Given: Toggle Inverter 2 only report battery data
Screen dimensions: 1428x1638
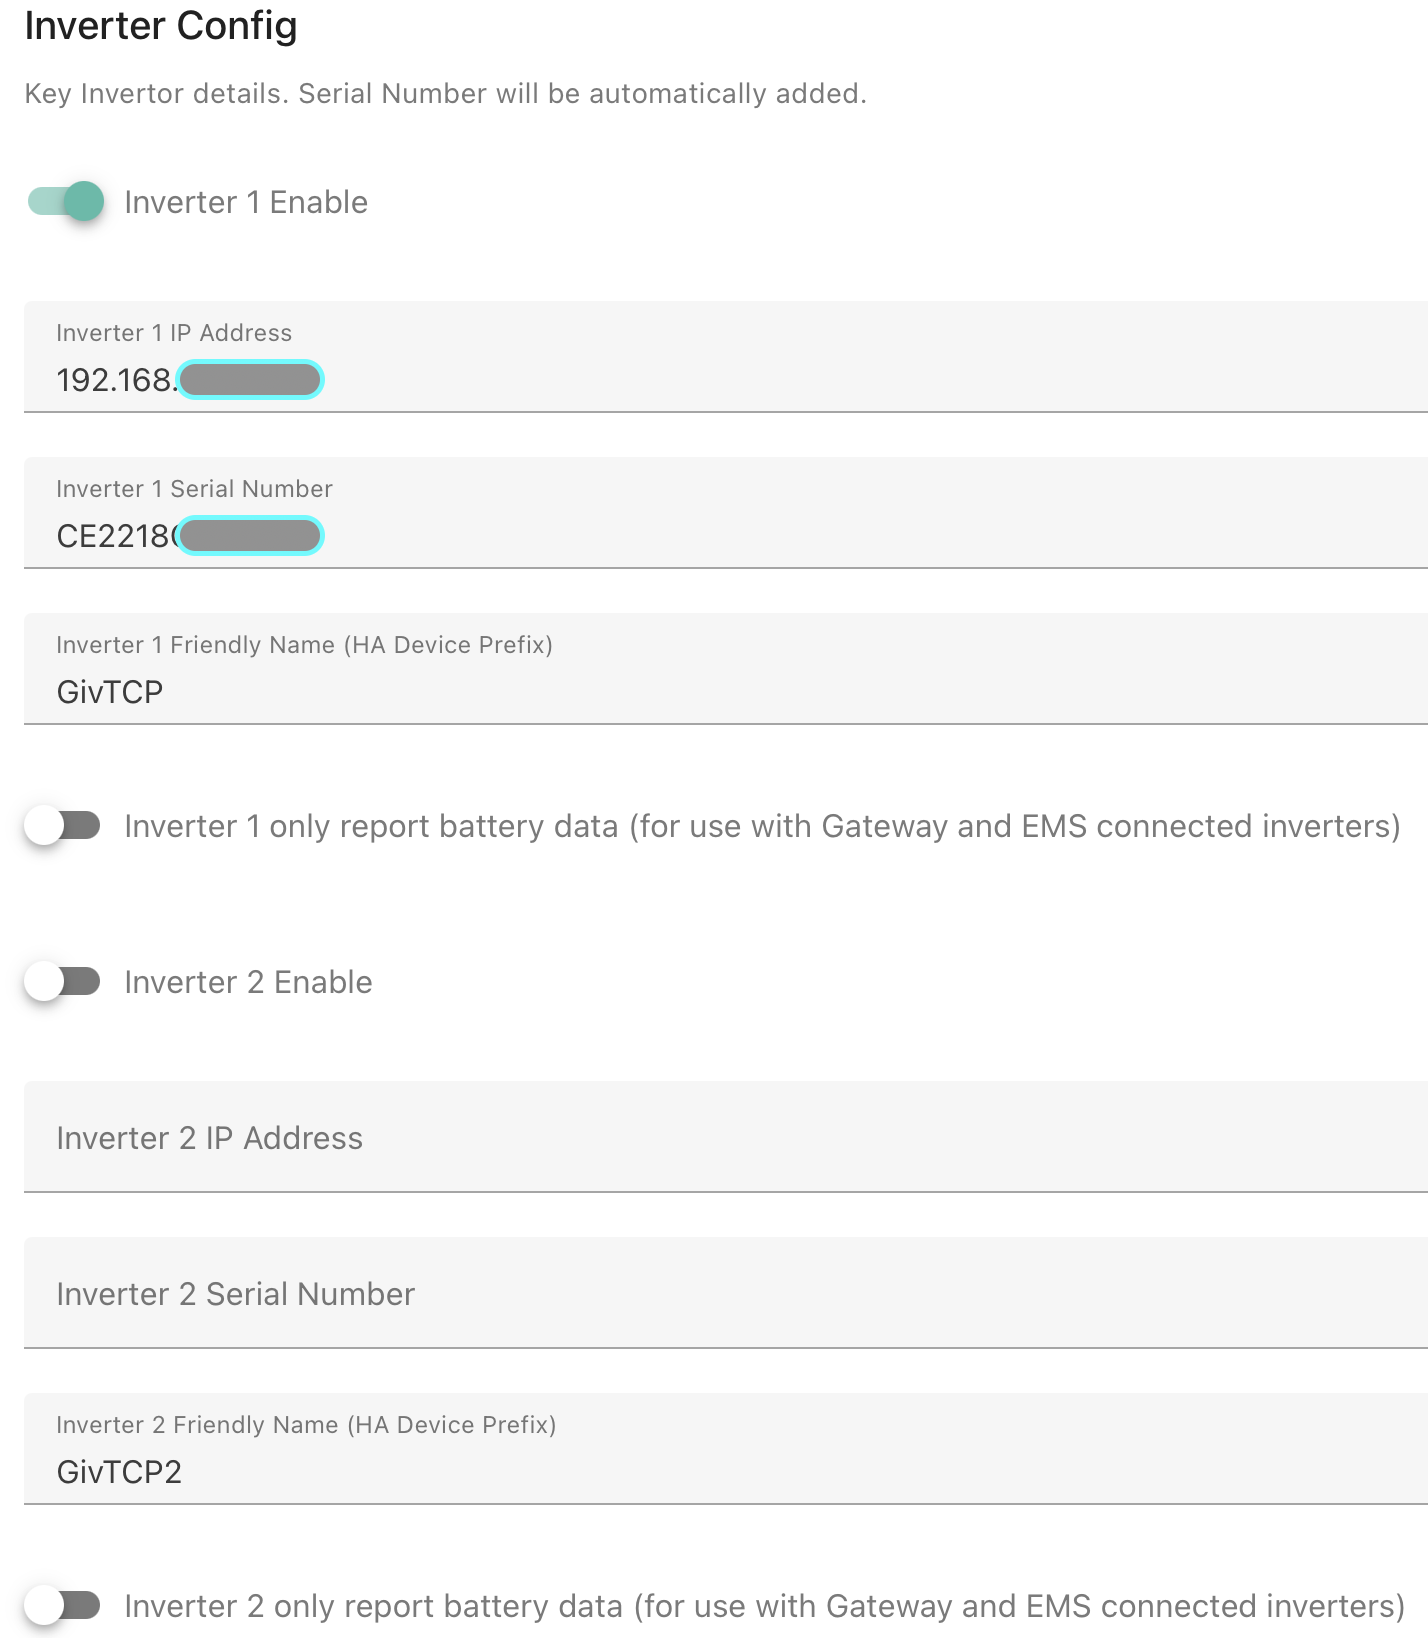Looking at the screenshot, I should (x=63, y=1606).
